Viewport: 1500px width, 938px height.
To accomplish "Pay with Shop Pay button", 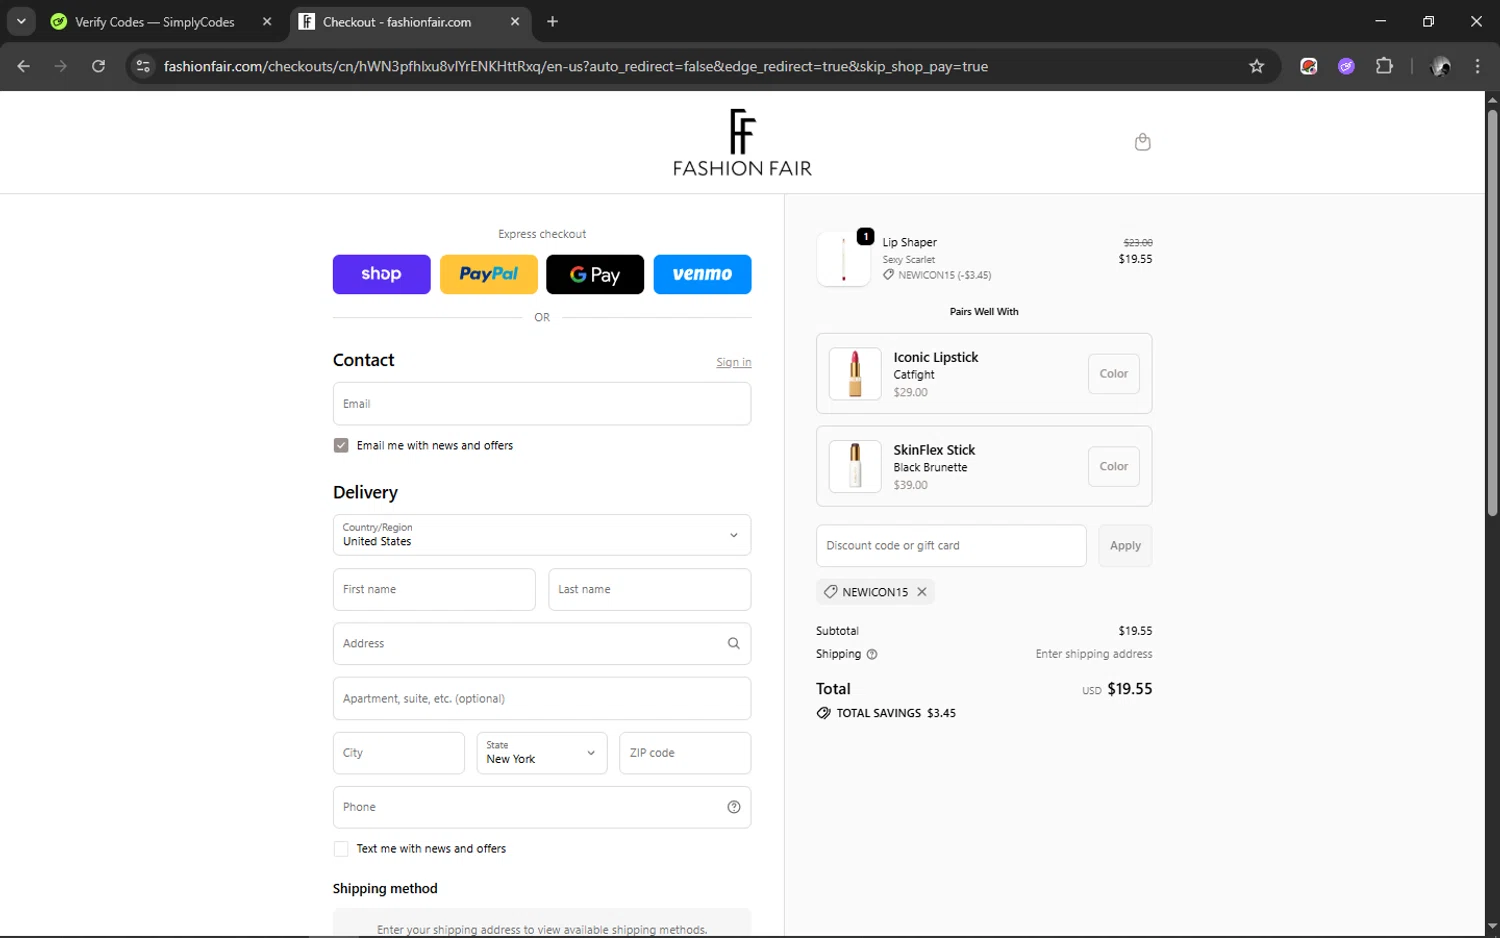I will [382, 274].
